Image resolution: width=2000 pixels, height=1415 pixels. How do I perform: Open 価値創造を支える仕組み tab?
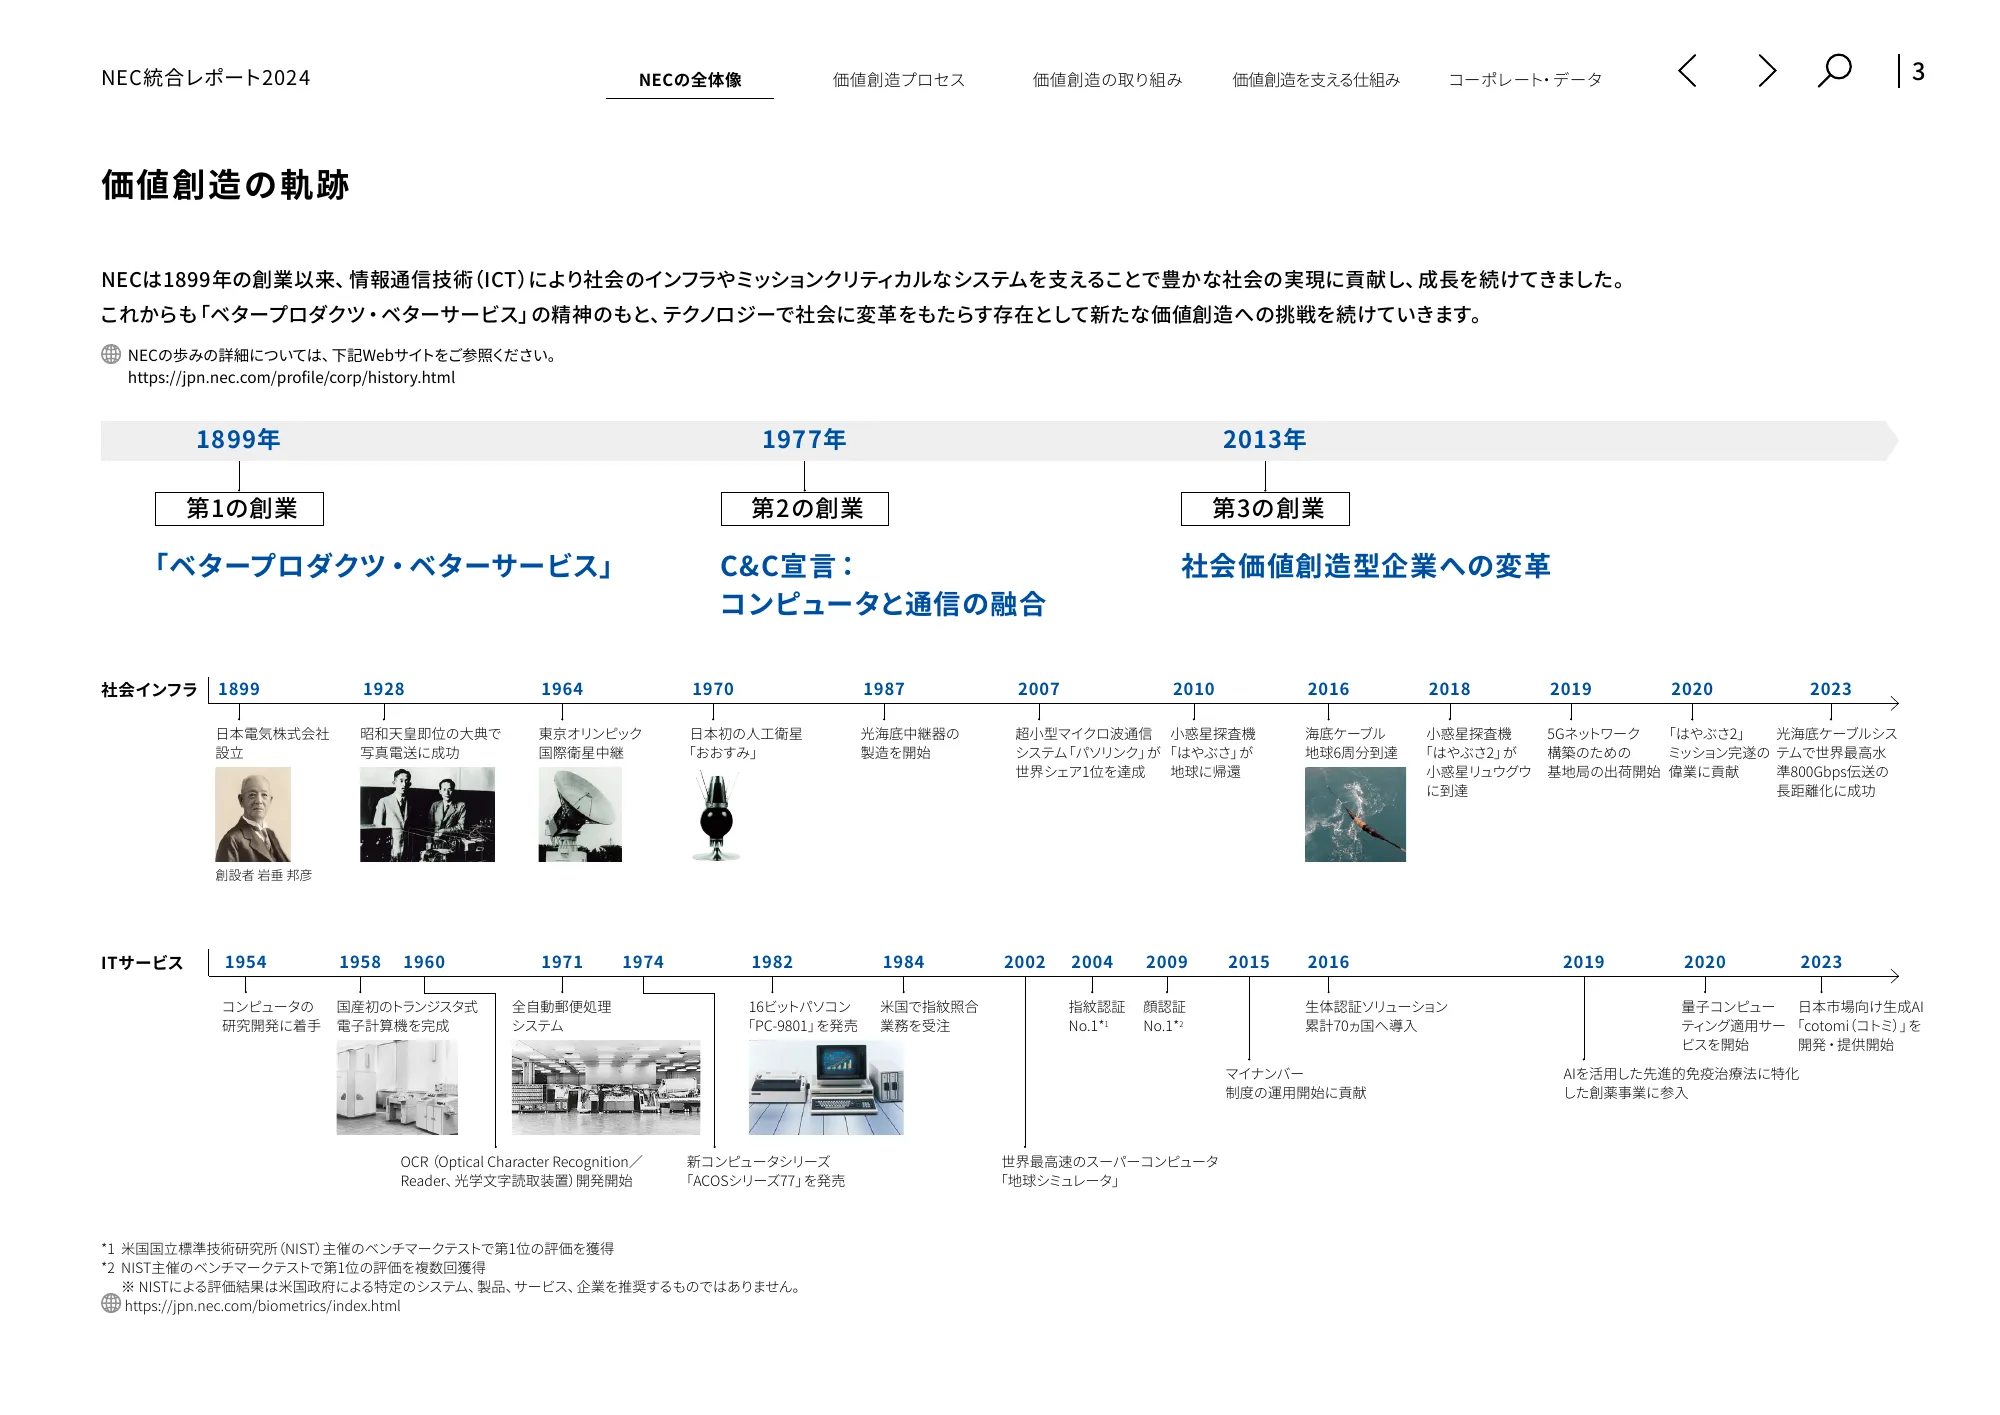1316,80
